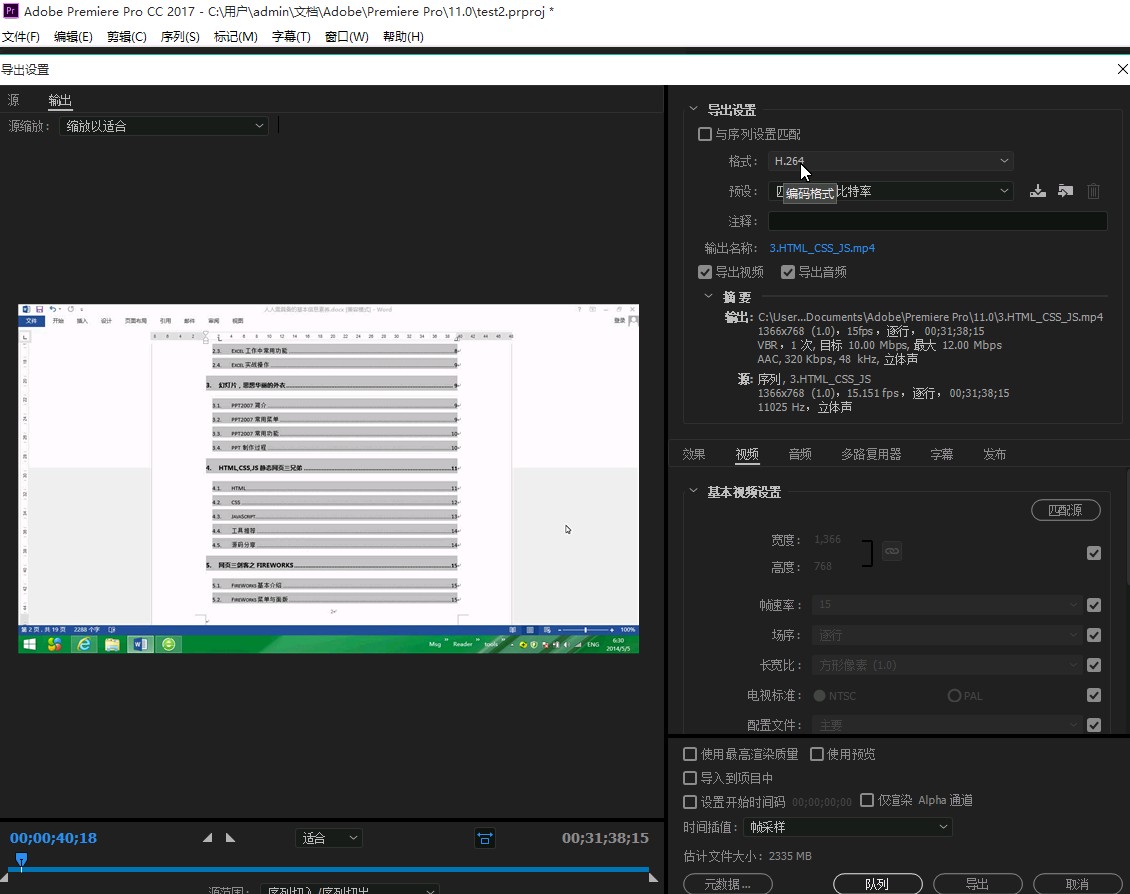This screenshot has width=1130, height=894.
Task: Click the set in point triangle
Action: tap(208, 838)
